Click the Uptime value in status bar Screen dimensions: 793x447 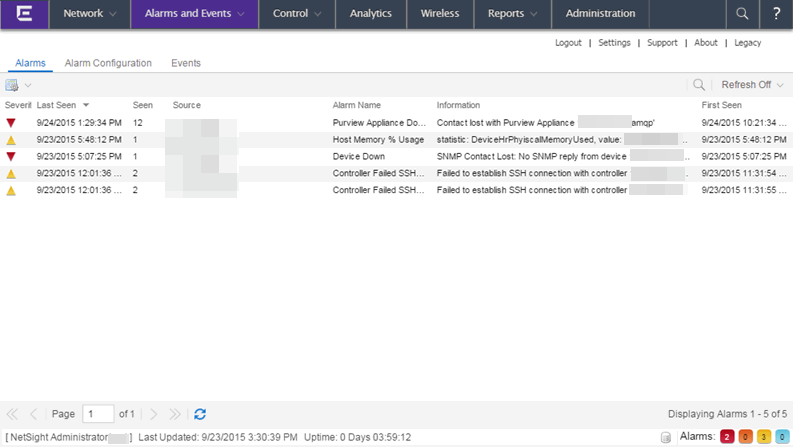click(358, 437)
